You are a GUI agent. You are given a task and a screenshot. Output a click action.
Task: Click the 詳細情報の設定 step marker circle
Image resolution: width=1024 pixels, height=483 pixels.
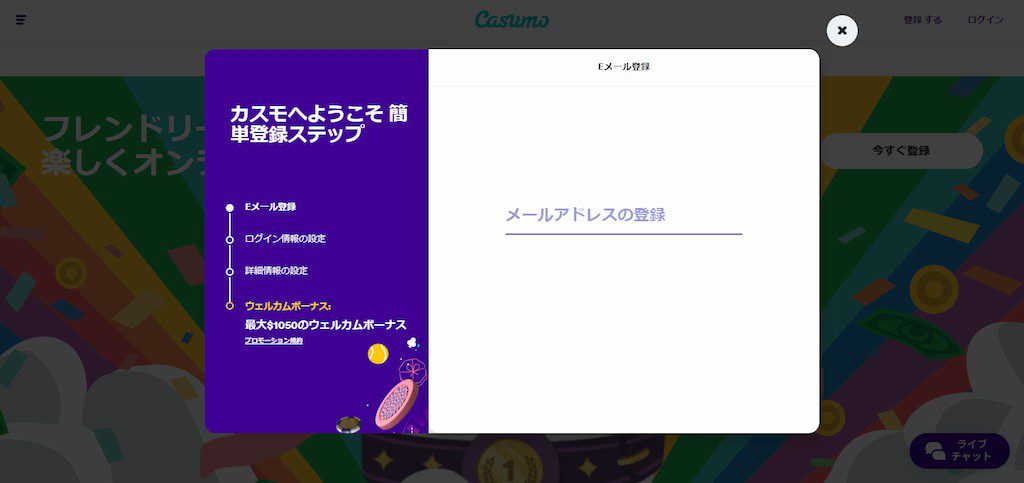click(229, 272)
